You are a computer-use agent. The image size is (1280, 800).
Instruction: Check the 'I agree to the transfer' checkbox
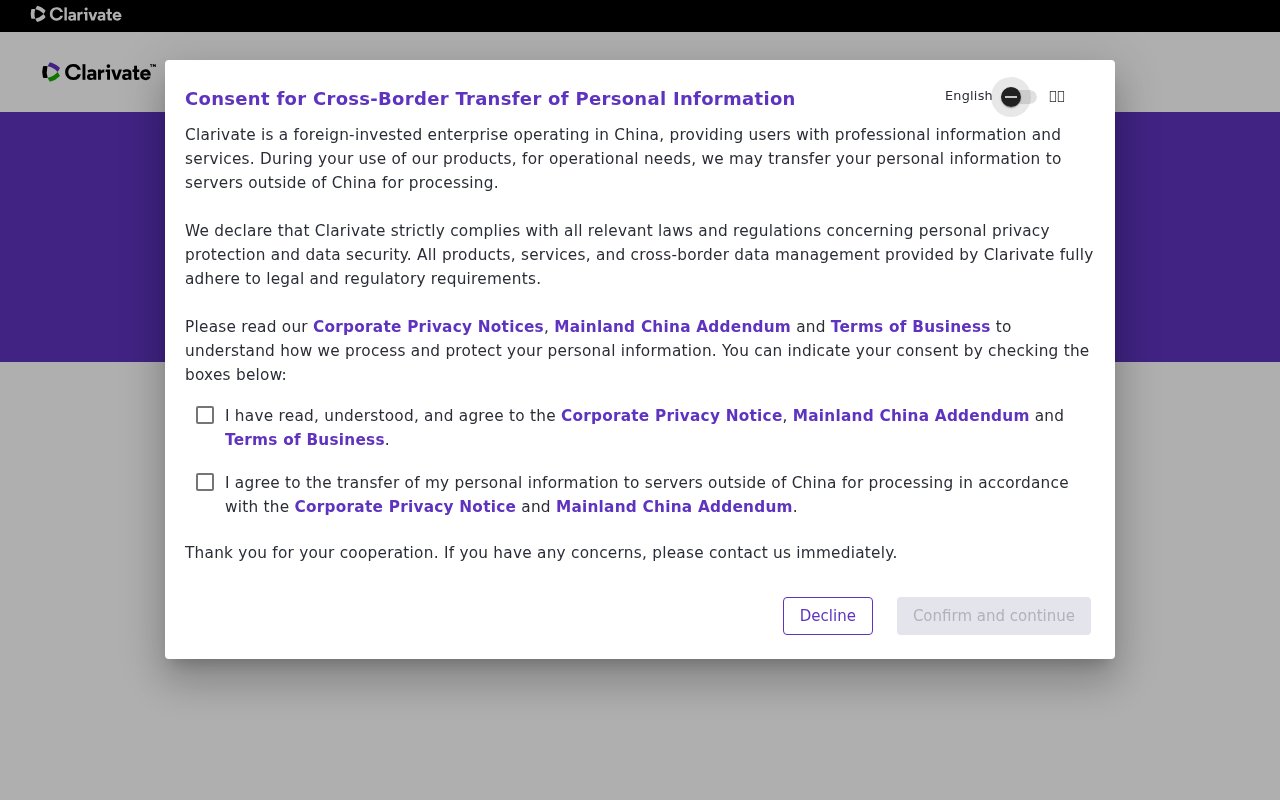click(x=205, y=482)
